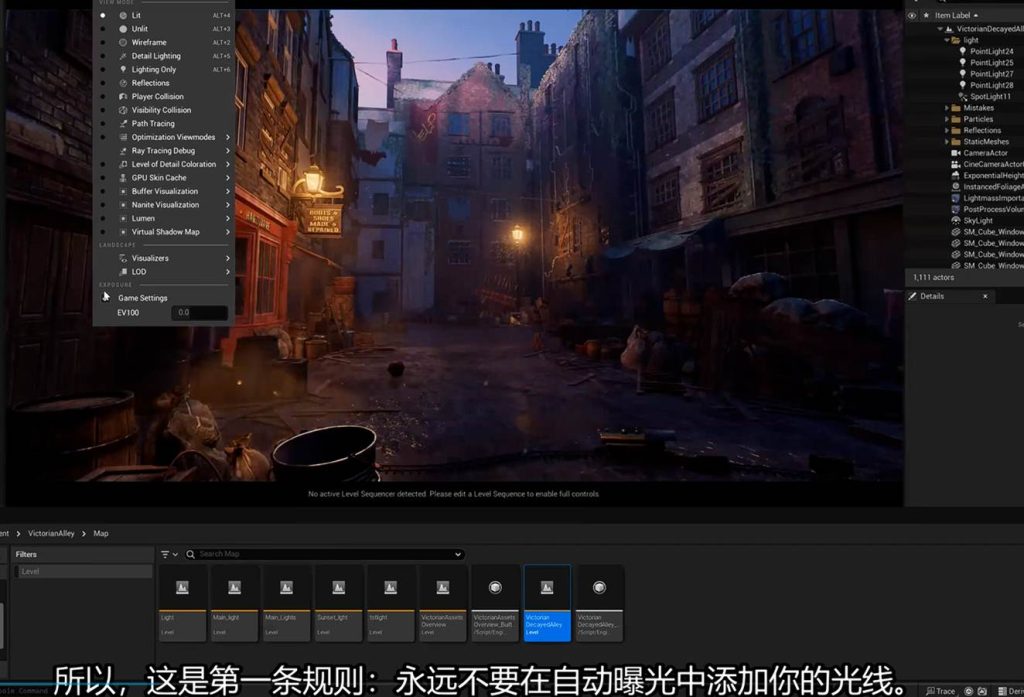Click the Detail Lighting icon

[123, 56]
